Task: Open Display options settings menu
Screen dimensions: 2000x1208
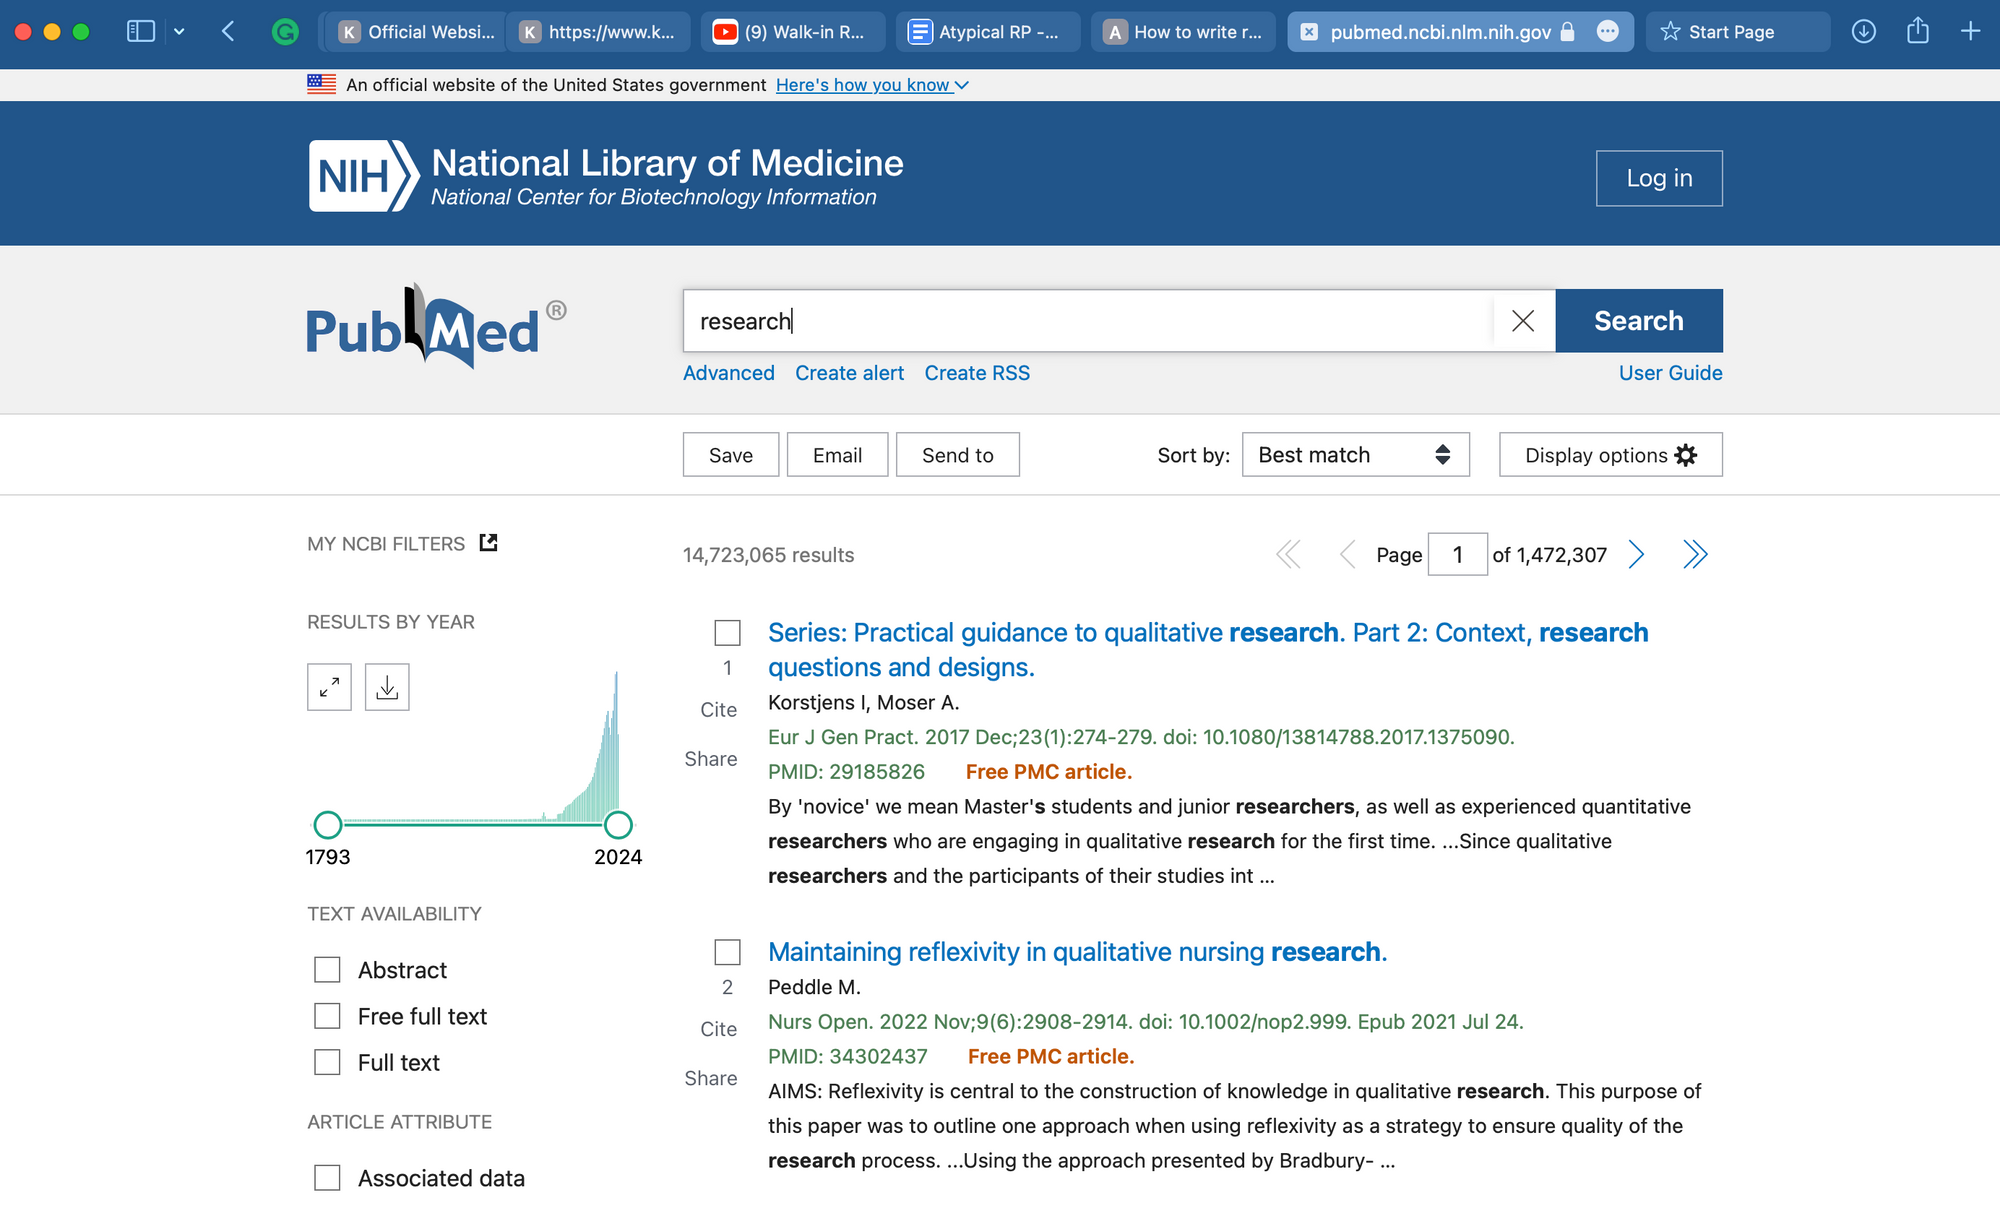Action: [x=1610, y=455]
